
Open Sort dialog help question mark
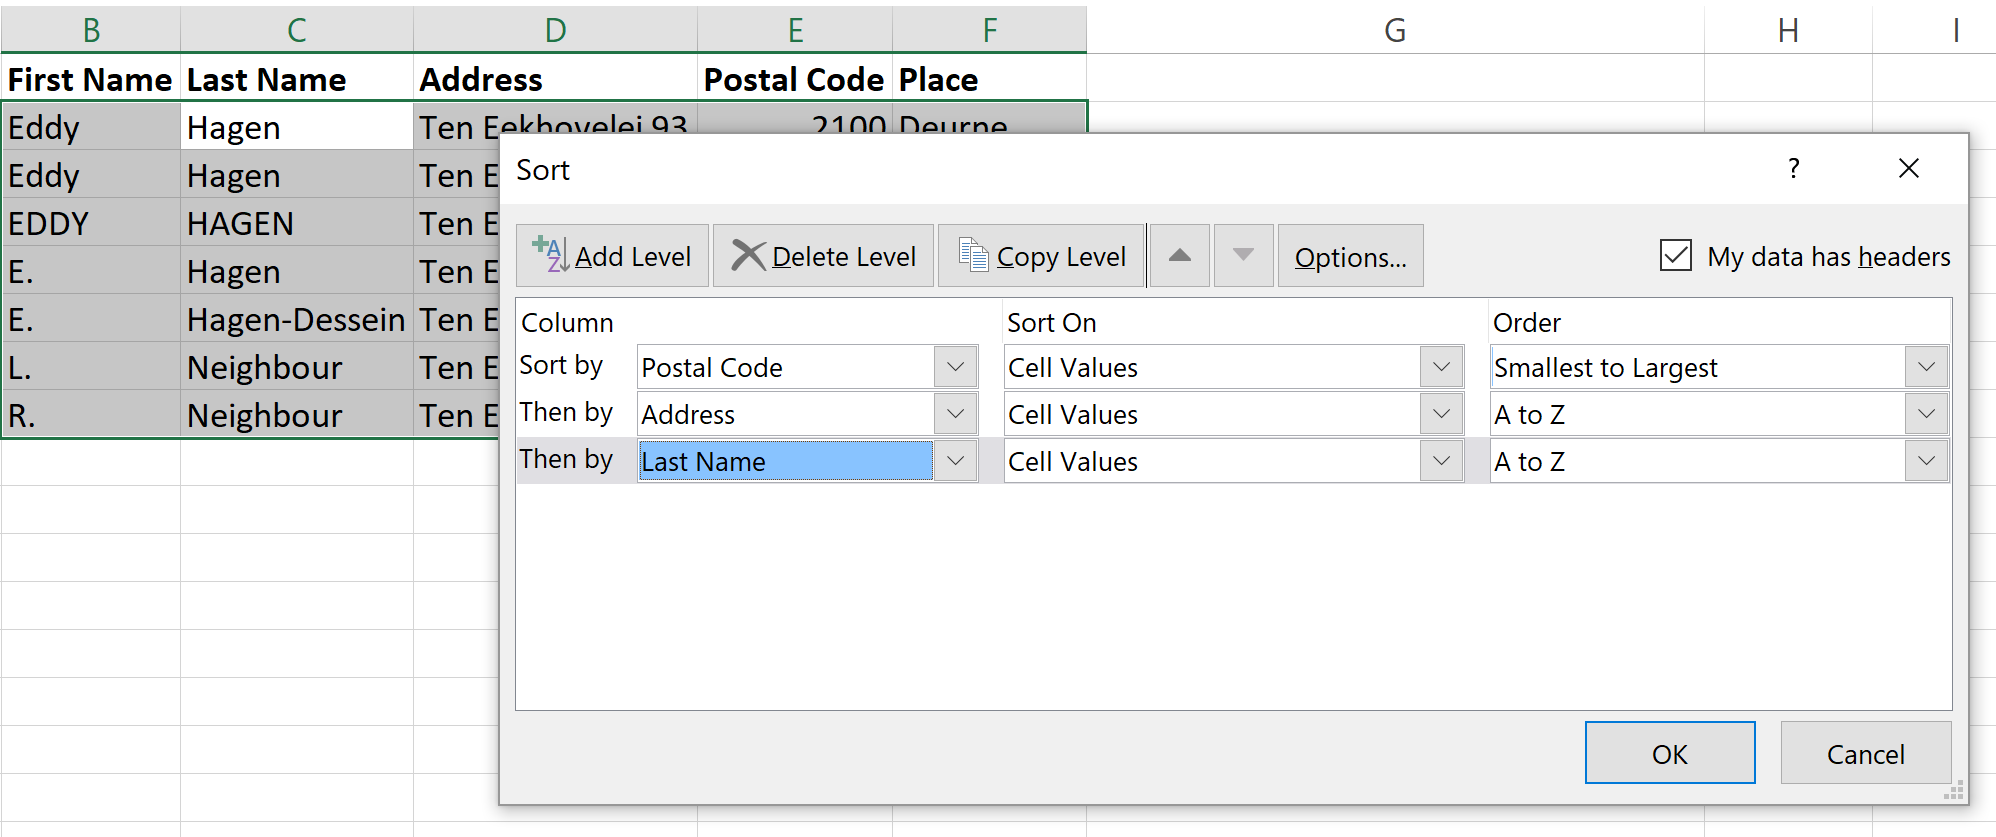pos(1794,168)
